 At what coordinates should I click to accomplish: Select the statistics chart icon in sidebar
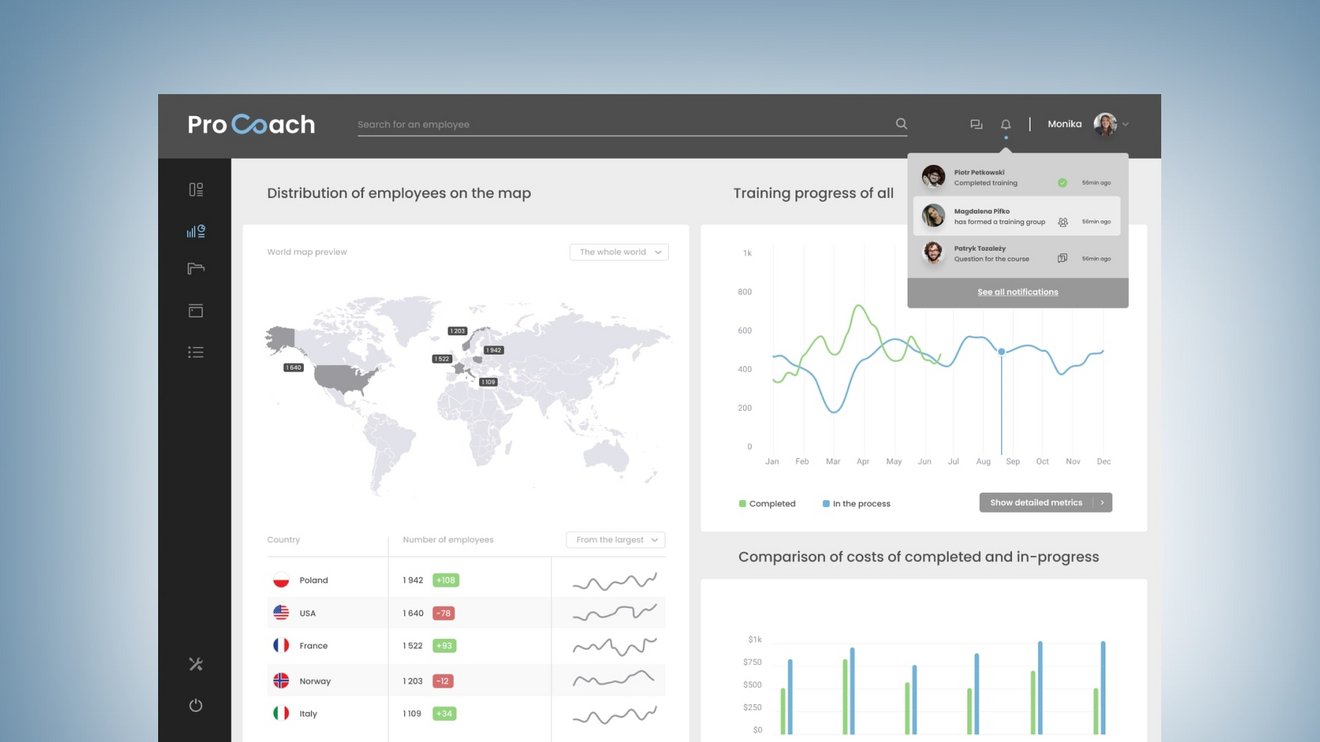pyautogui.click(x=196, y=231)
